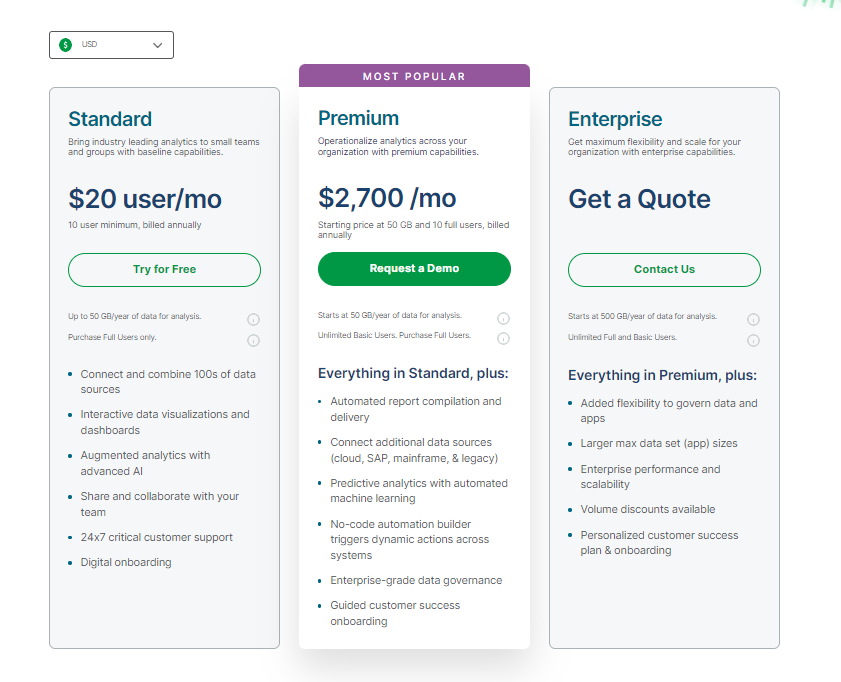The image size is (841, 682).
Task: Click the "Standard" plan heading
Action: coord(110,118)
